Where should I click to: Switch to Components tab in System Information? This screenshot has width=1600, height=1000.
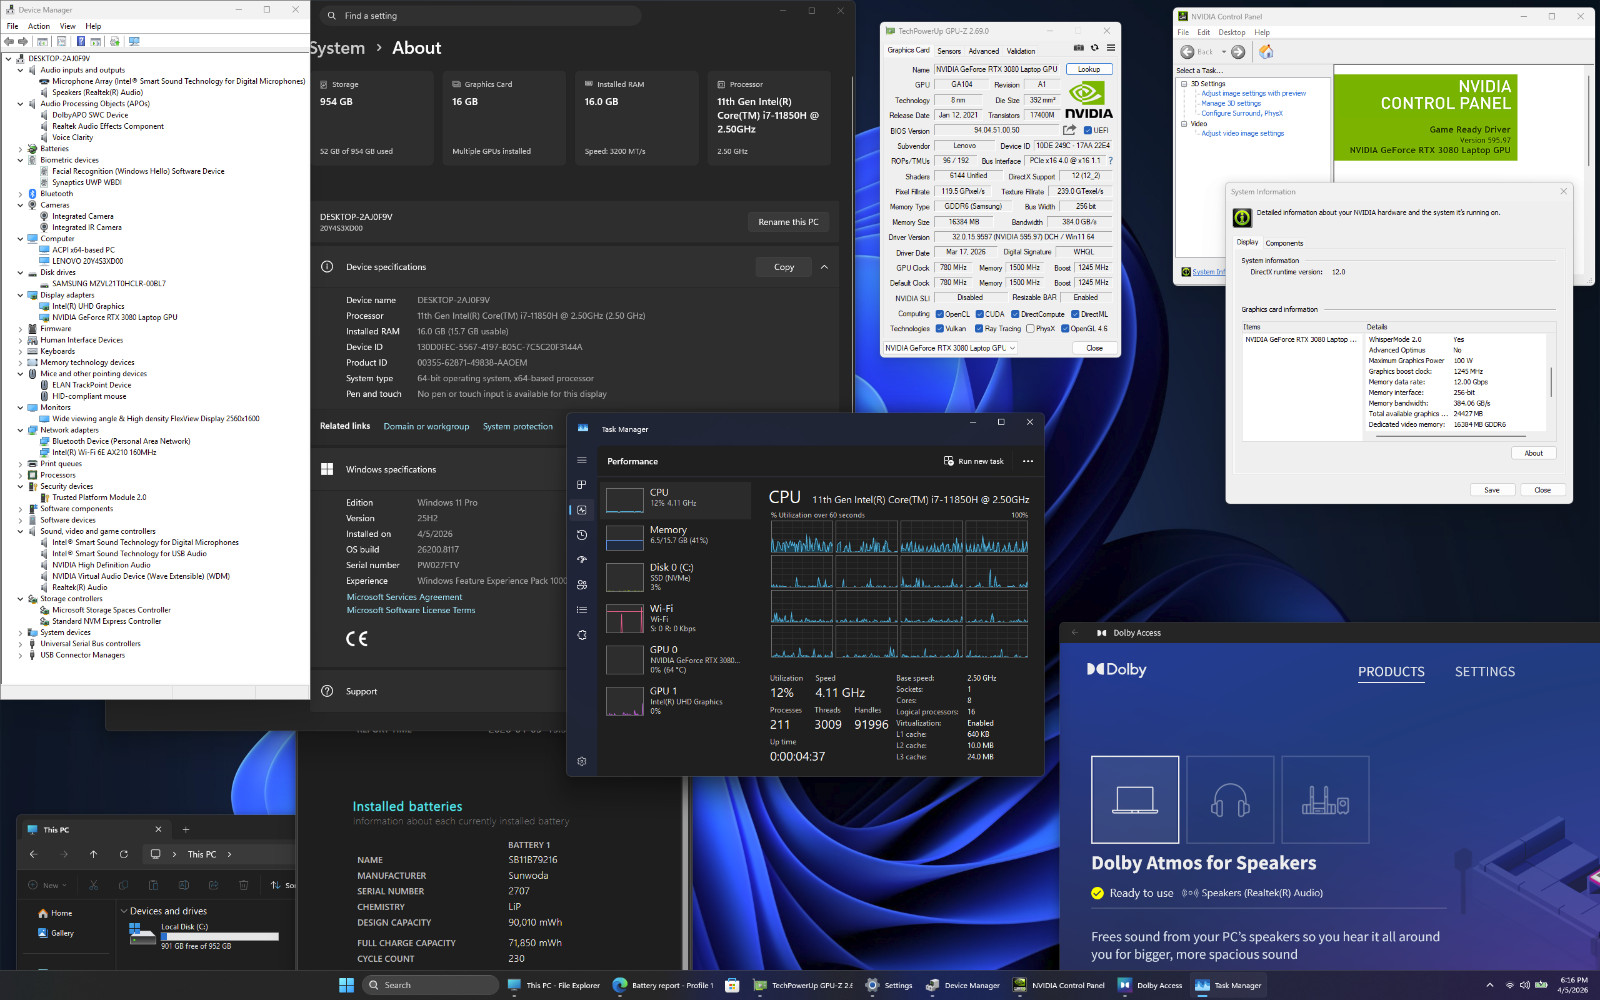[1284, 243]
